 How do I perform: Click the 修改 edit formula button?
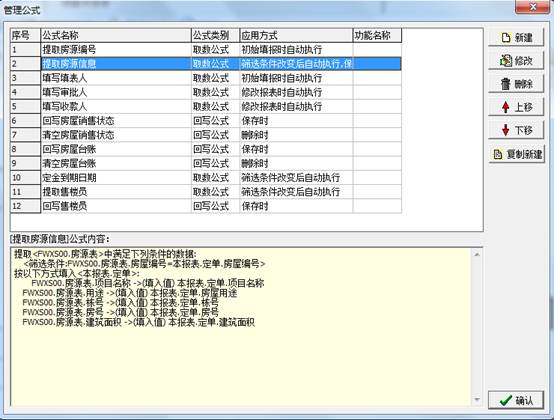click(516, 61)
